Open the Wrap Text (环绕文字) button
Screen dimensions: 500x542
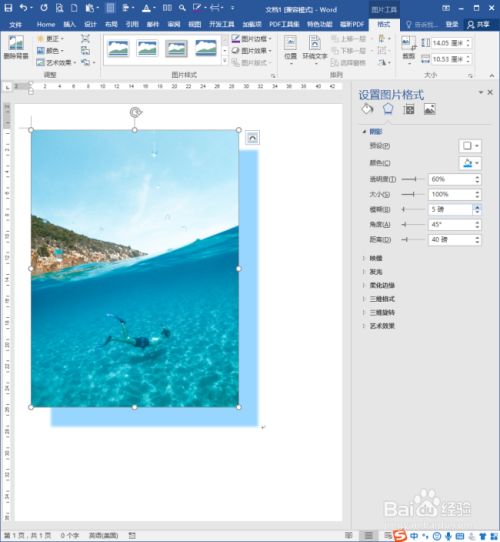point(315,49)
